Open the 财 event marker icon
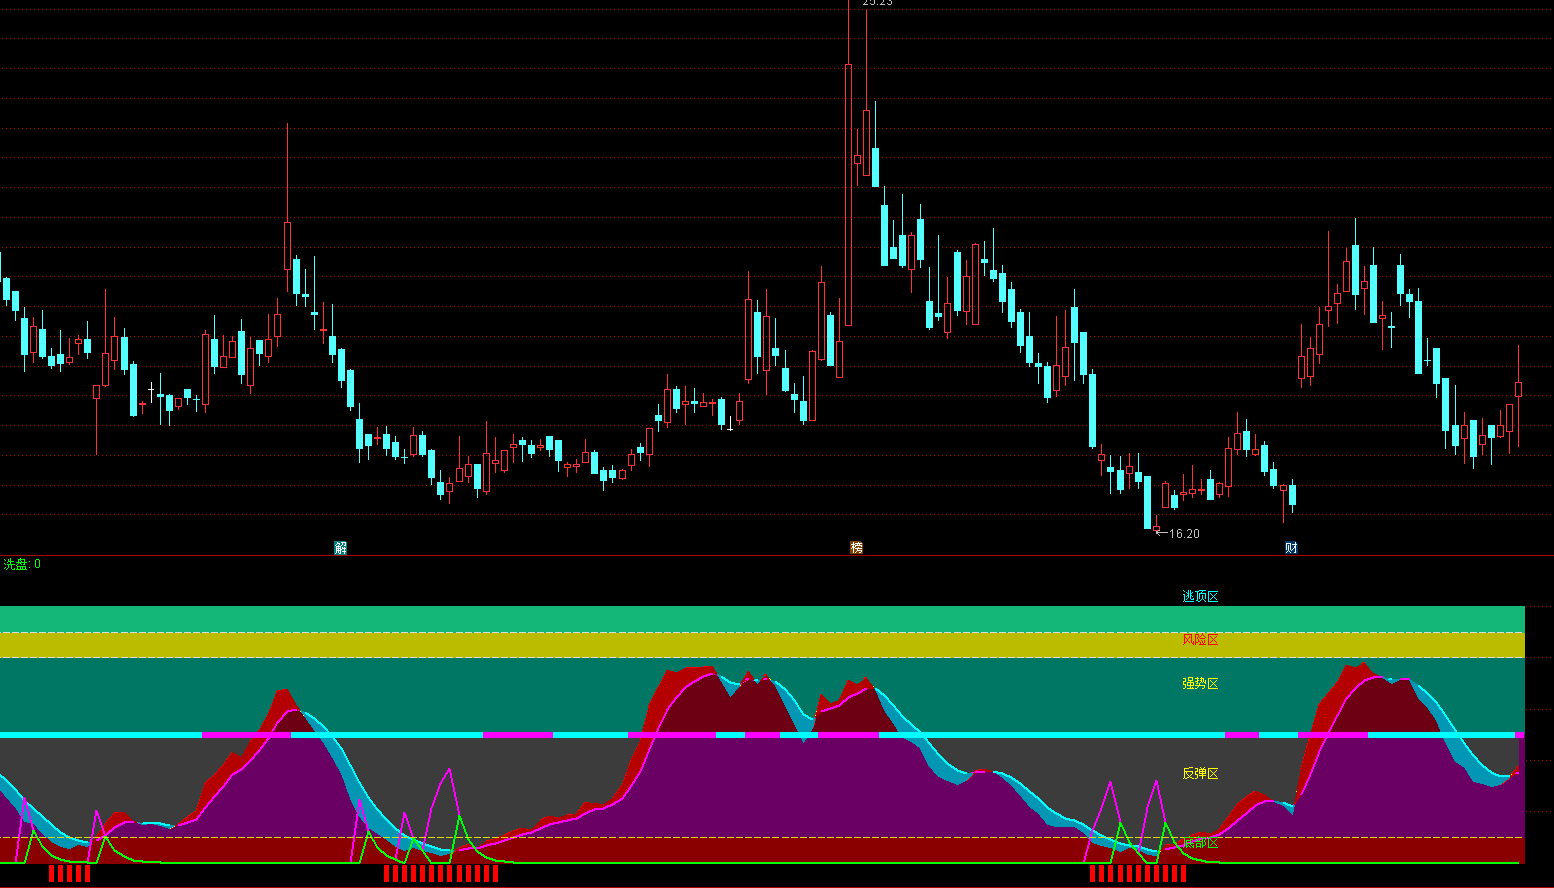 [x=1292, y=548]
